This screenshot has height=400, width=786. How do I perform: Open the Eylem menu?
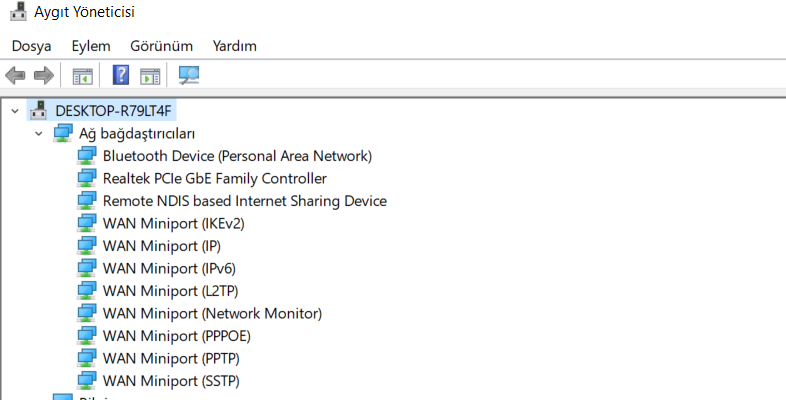(90, 46)
